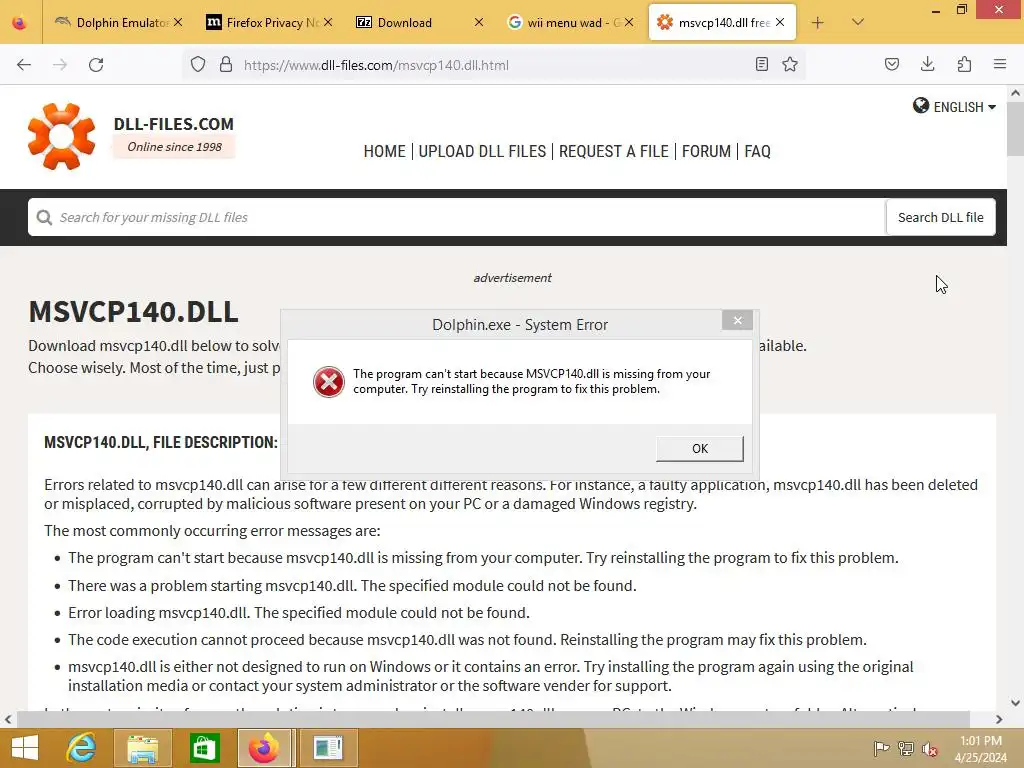Close the msvcp140.dll tab
The height and width of the screenshot is (768, 1024).
(780, 22)
